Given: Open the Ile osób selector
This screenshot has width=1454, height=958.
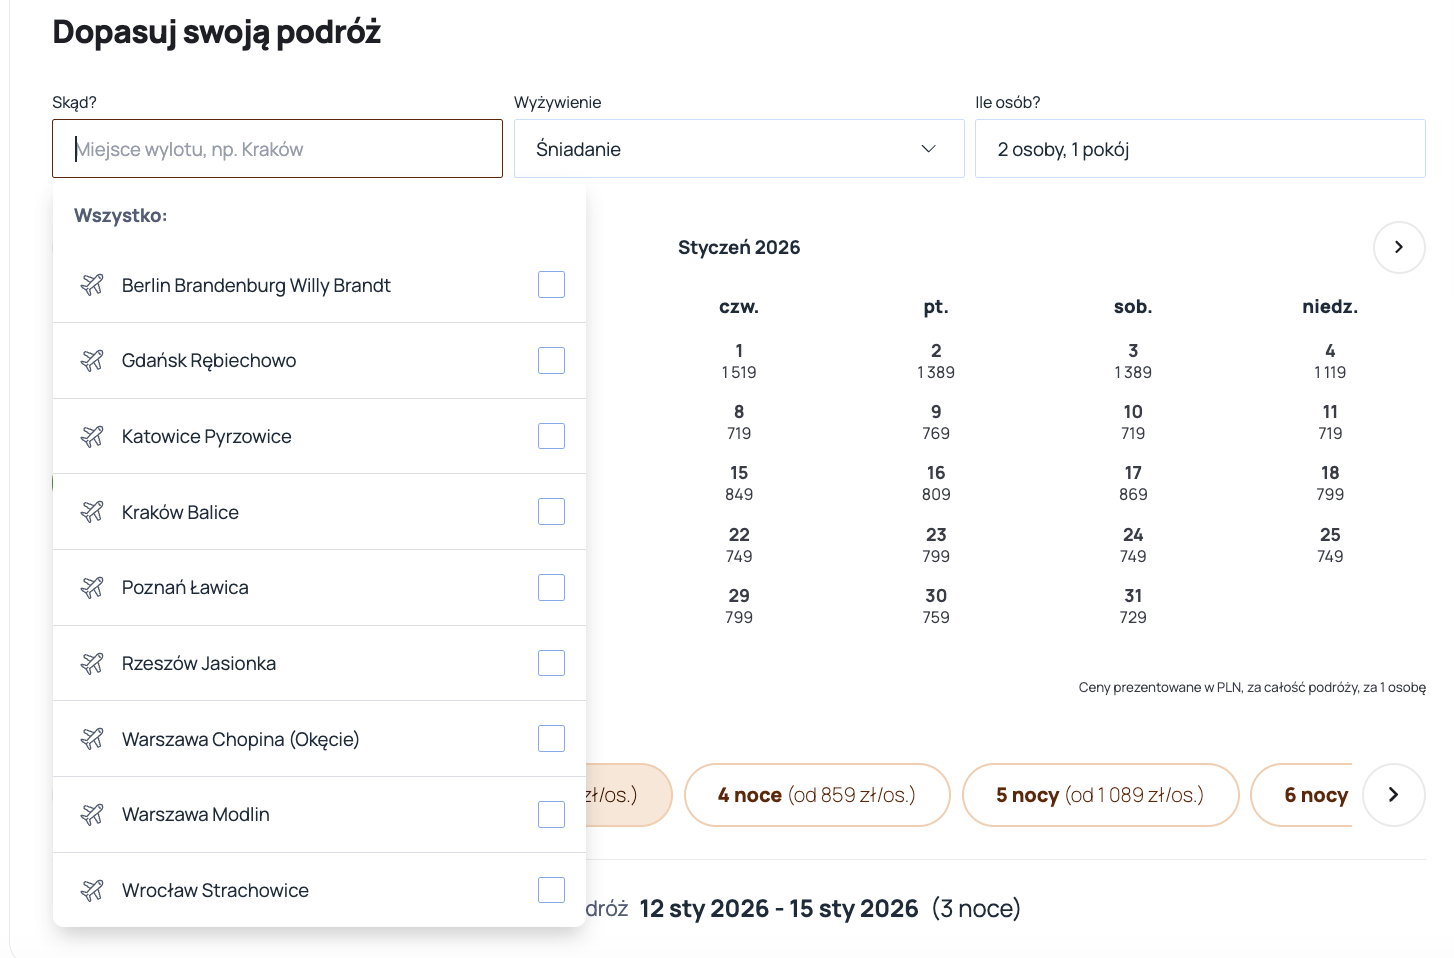Looking at the screenshot, I should pos(1199,149).
